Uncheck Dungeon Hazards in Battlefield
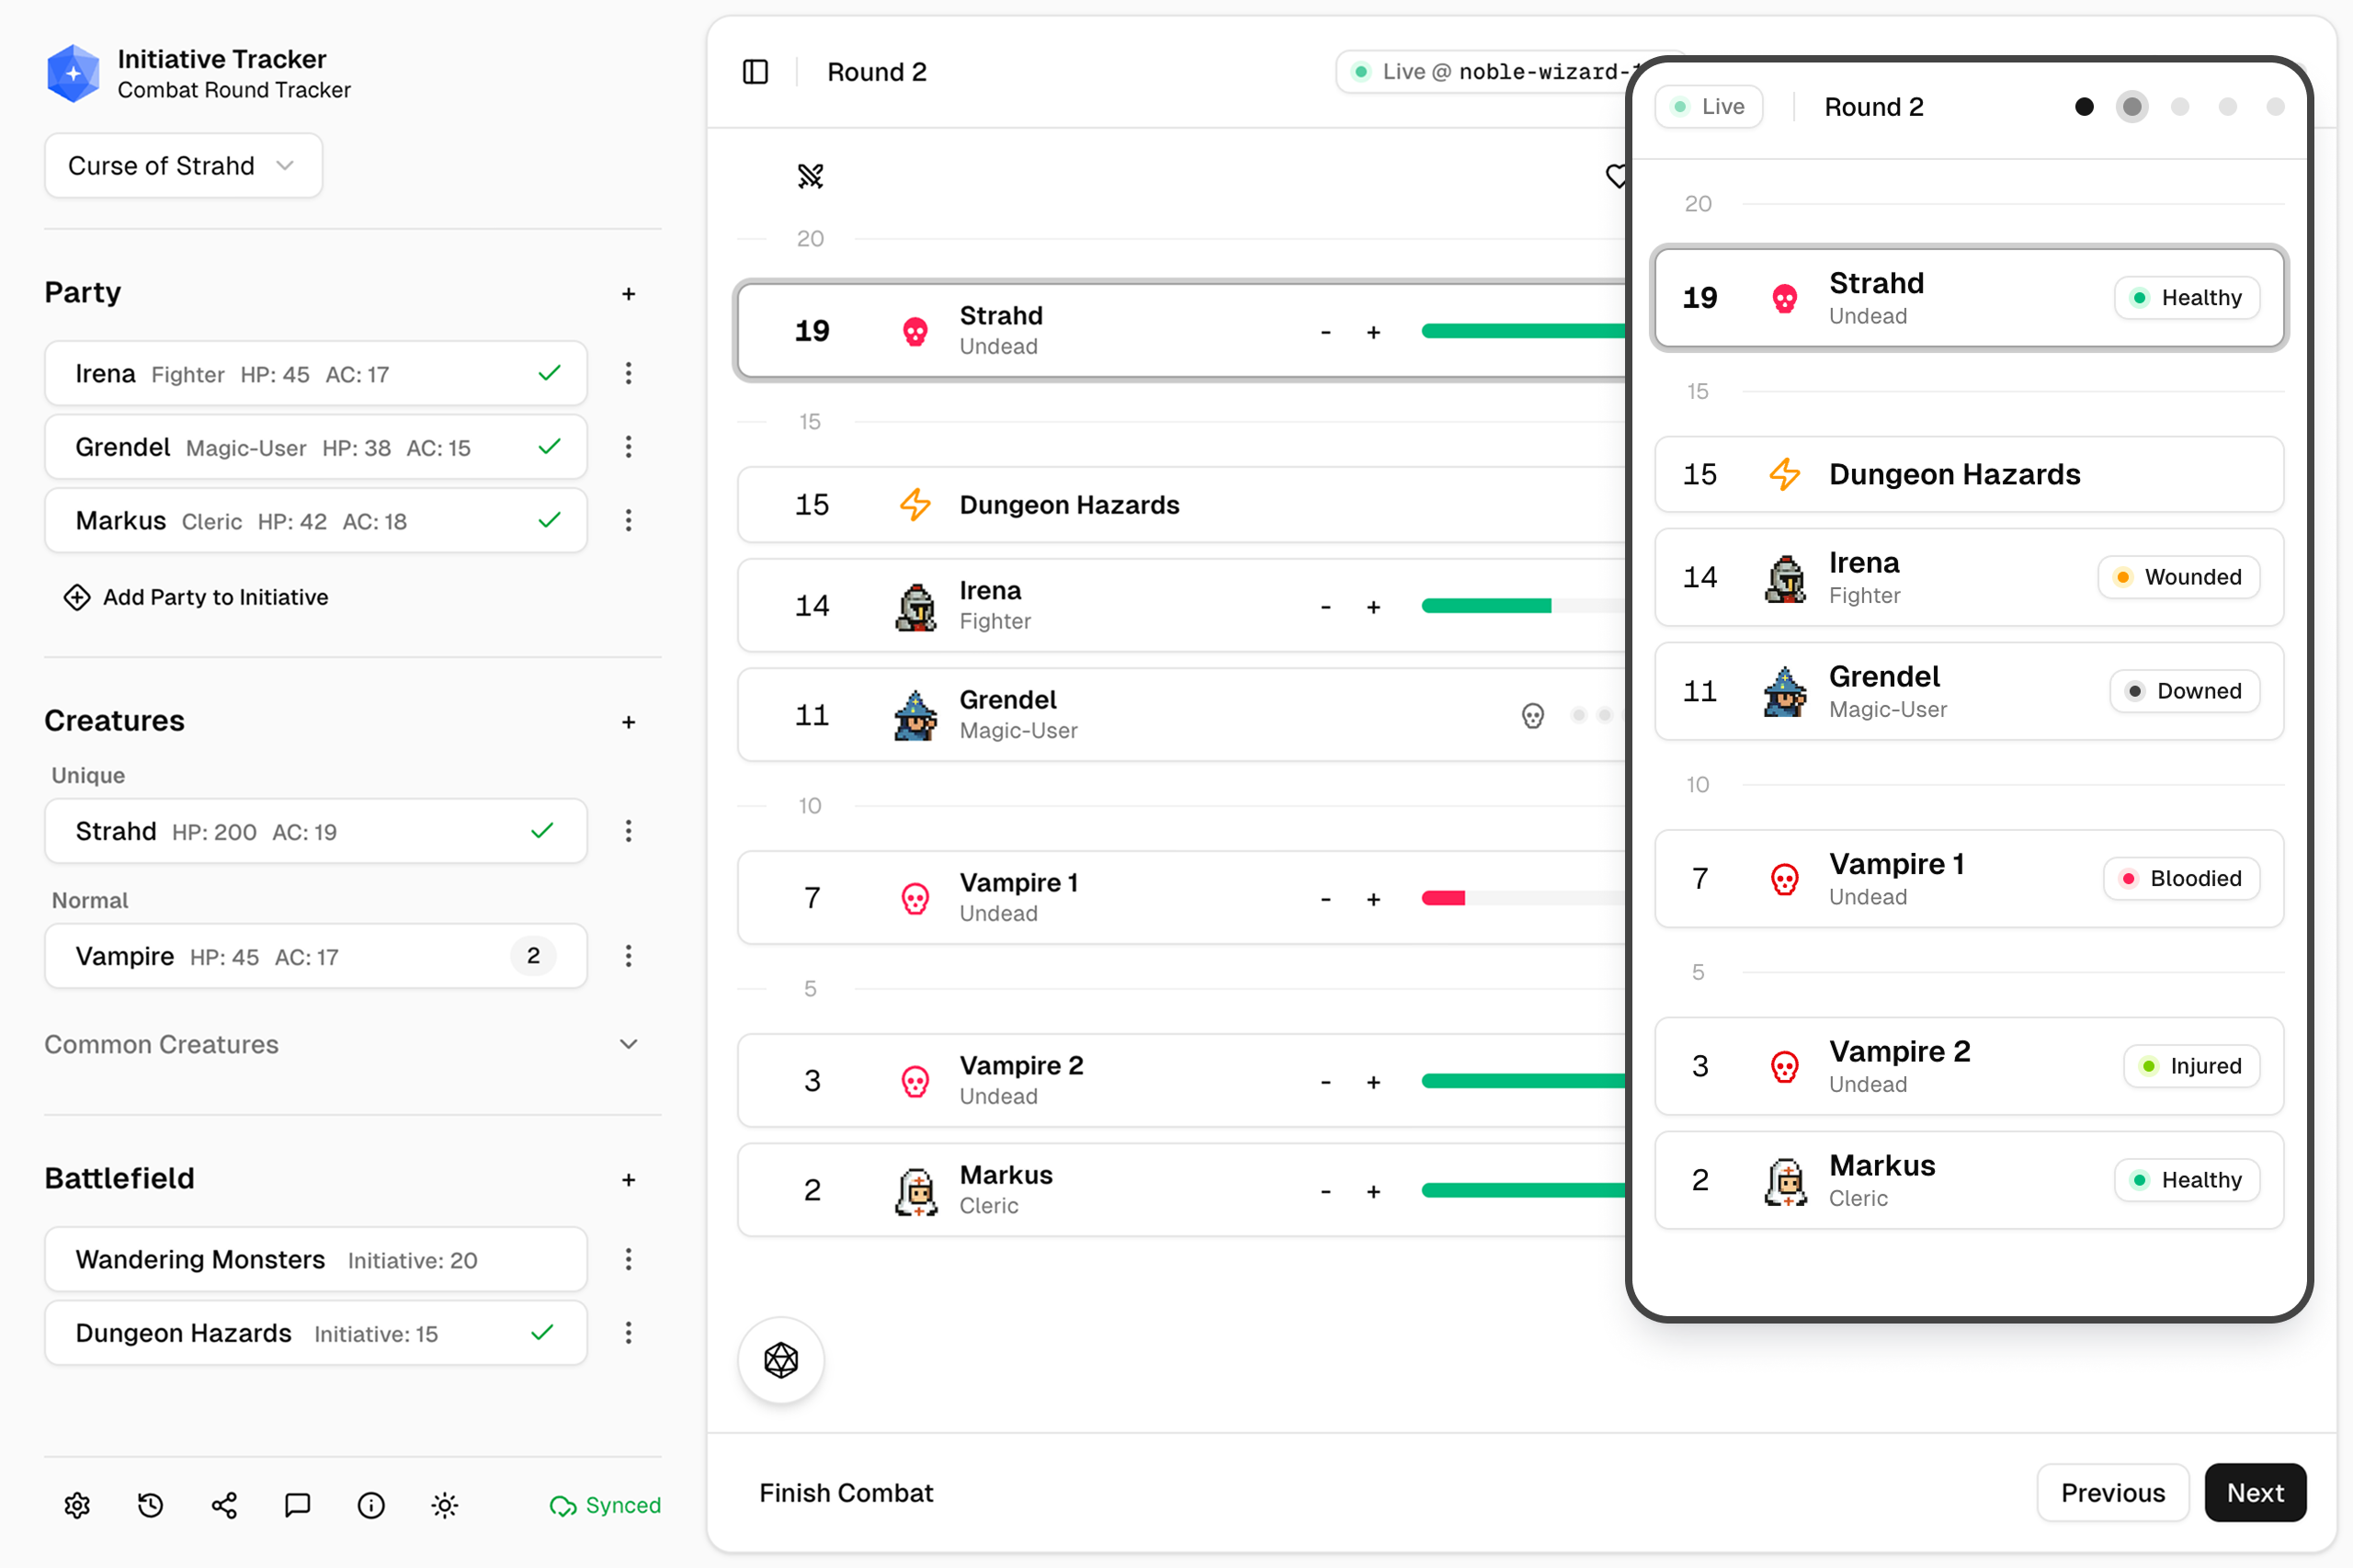This screenshot has height=1568, width=2353. point(543,1333)
